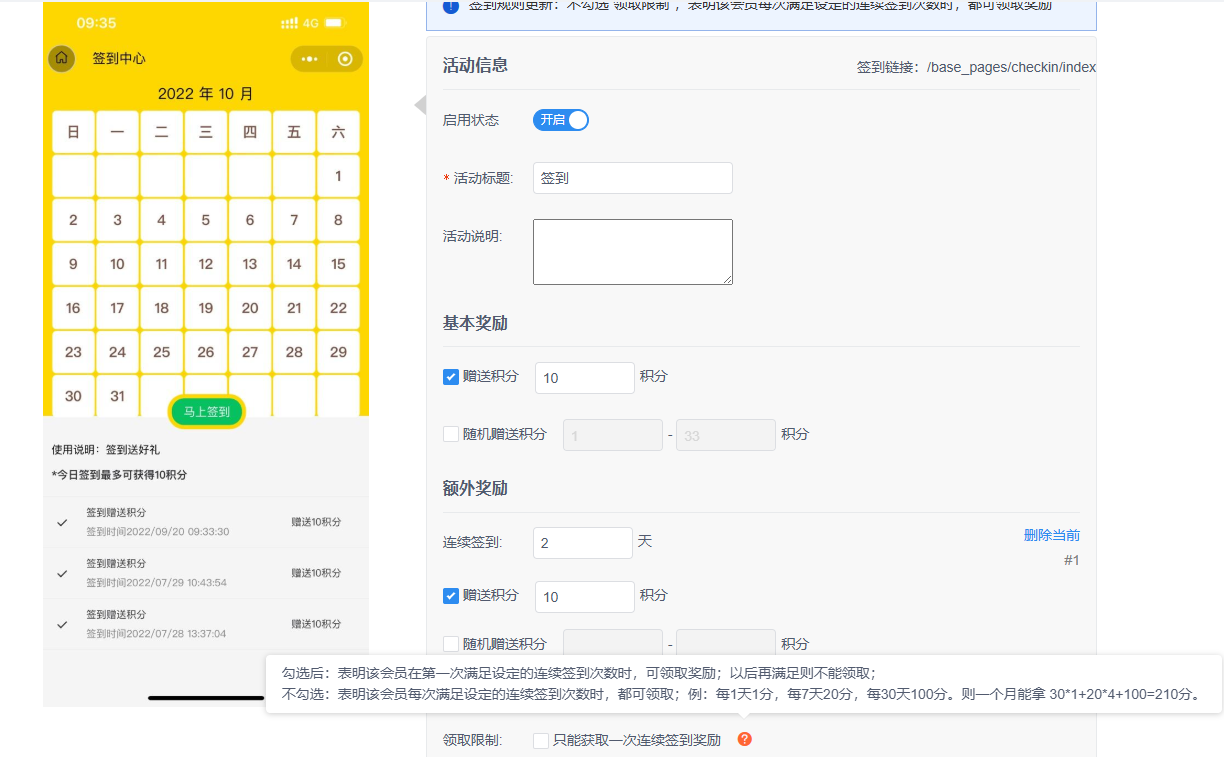
Task: Focus the 活动说明 text area
Action: [x=632, y=252]
